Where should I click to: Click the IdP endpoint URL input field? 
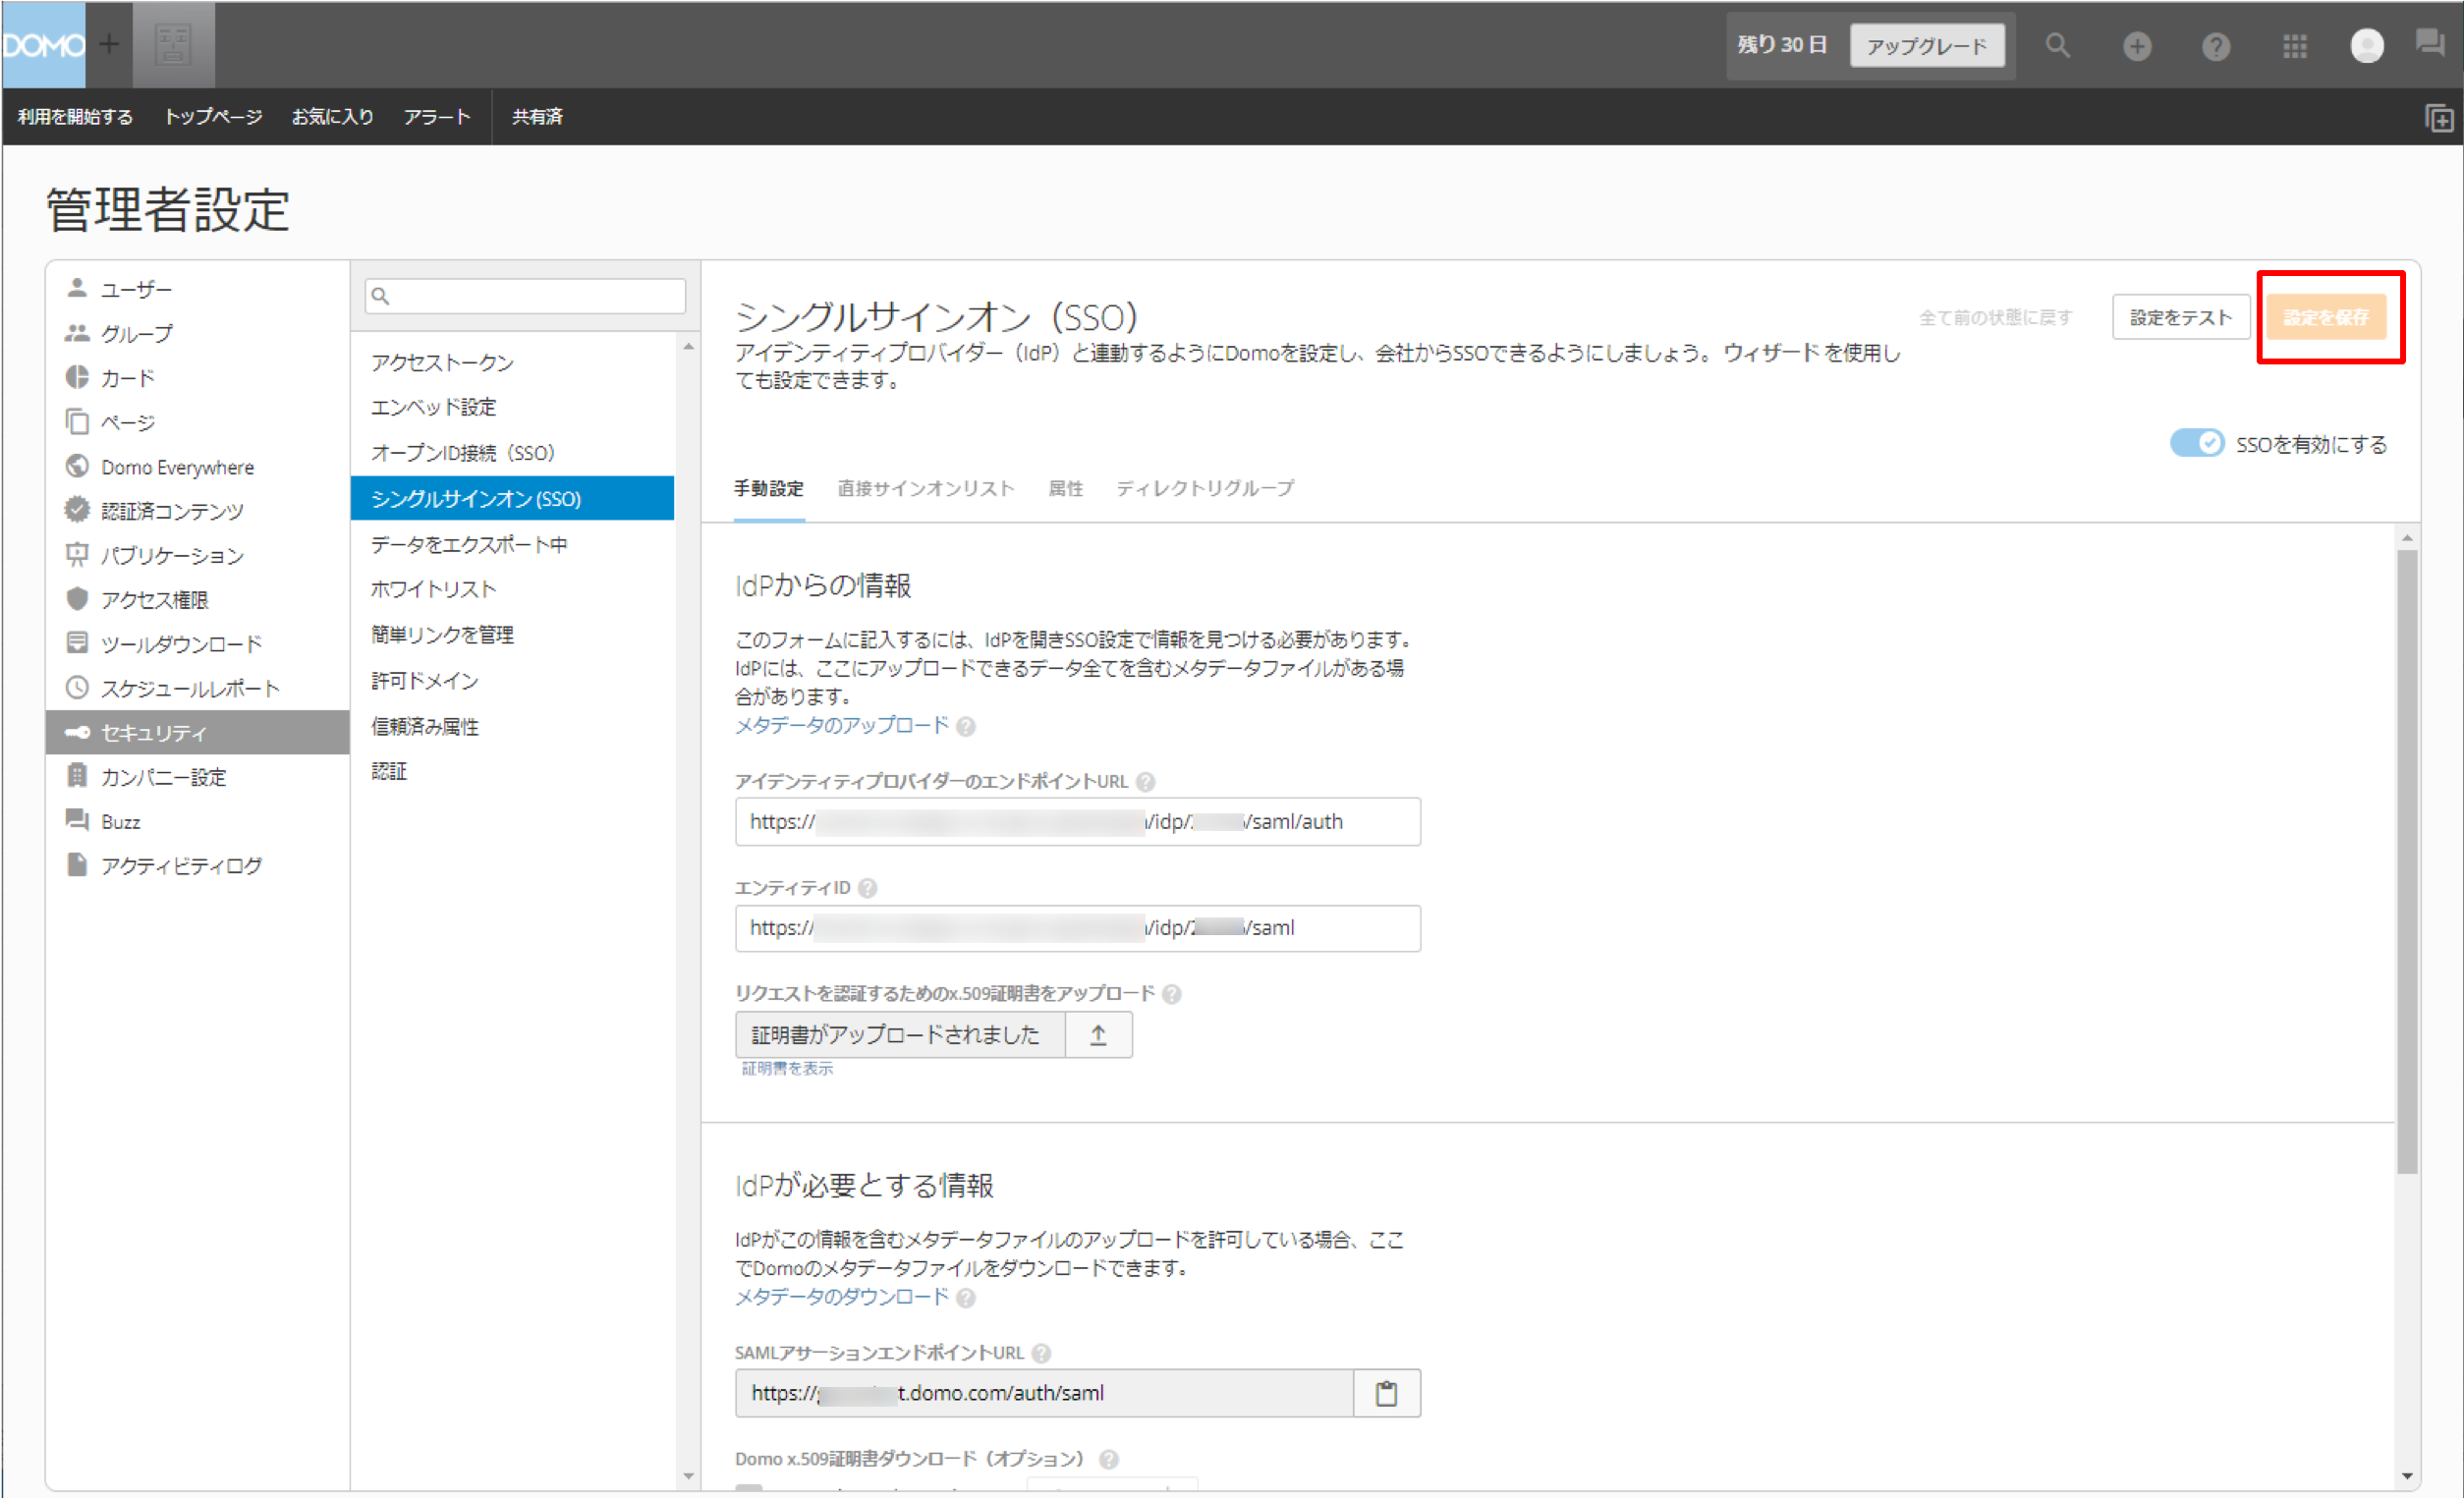point(1077,822)
